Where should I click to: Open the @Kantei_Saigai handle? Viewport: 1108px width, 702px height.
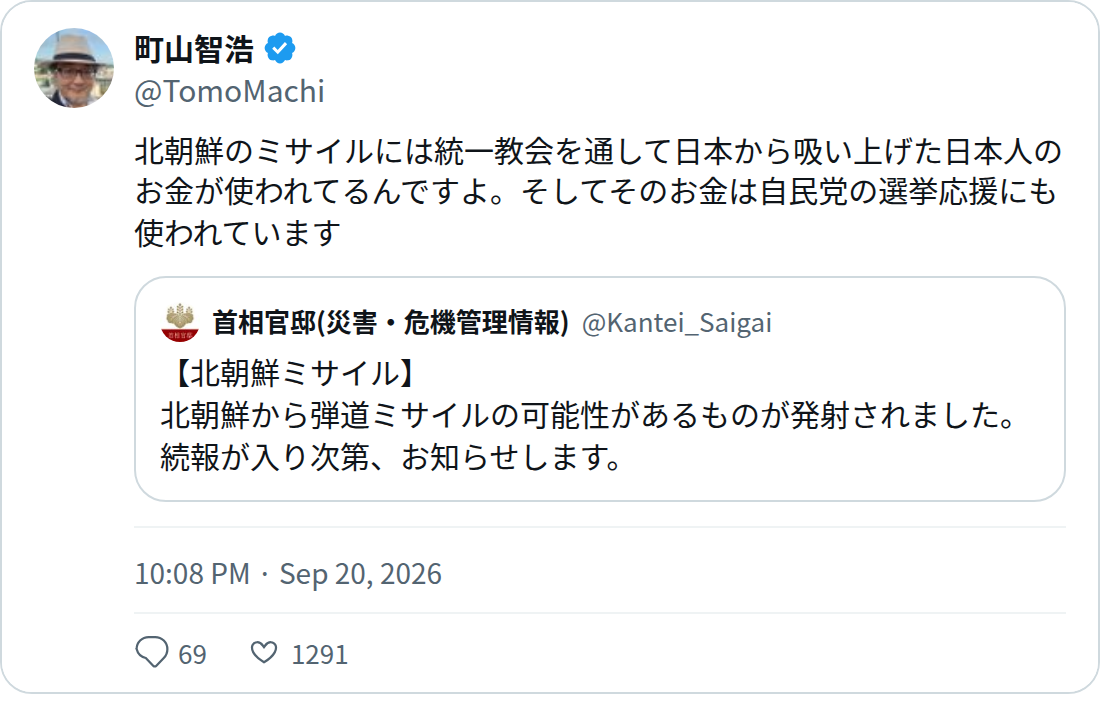coord(676,322)
